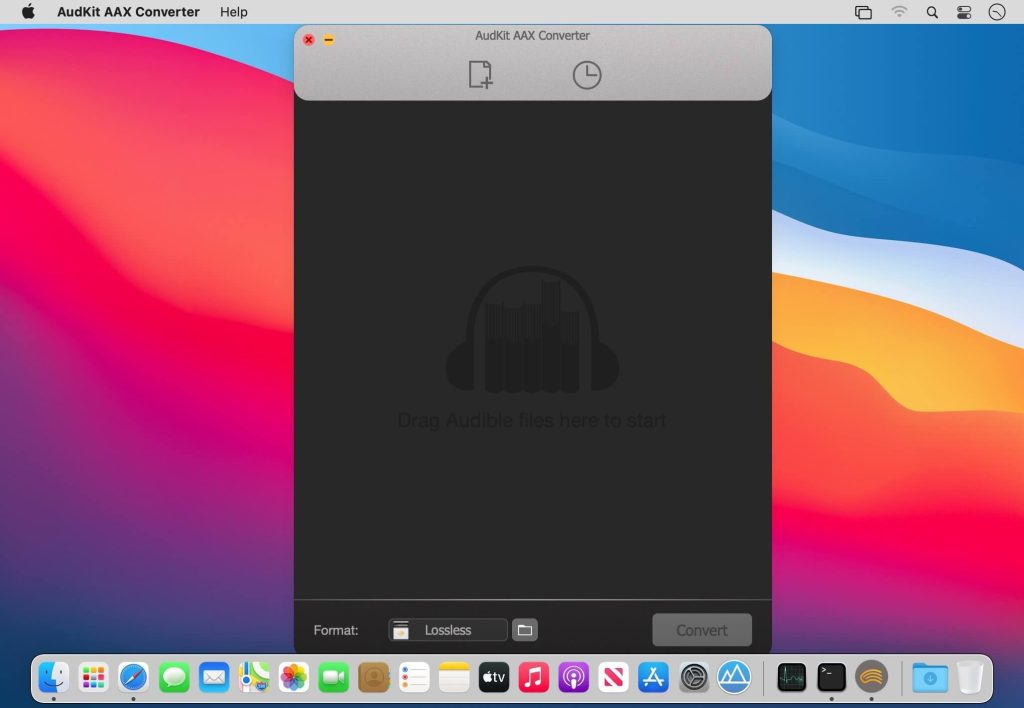Open the Apple TV app in the Dock
The image size is (1024, 708).
tap(494, 677)
